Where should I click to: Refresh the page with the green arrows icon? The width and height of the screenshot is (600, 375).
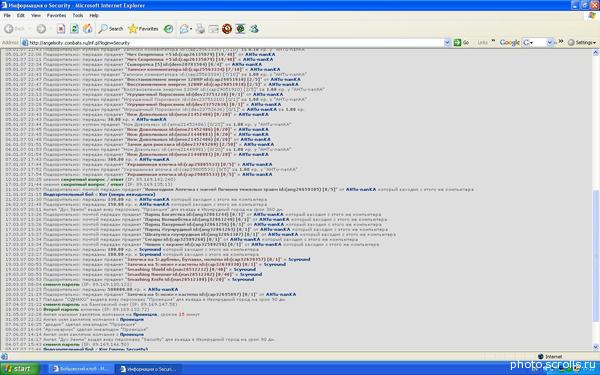tap(74, 29)
